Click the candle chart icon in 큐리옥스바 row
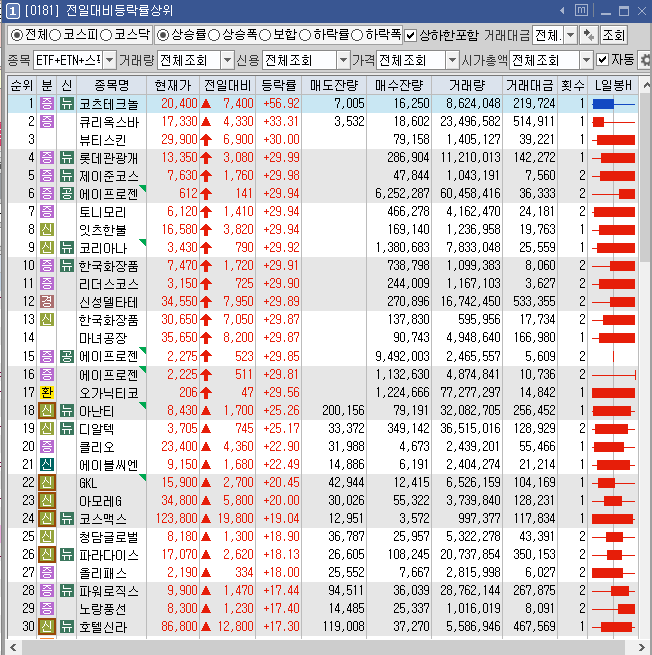This screenshot has width=652, height=655. [613, 122]
